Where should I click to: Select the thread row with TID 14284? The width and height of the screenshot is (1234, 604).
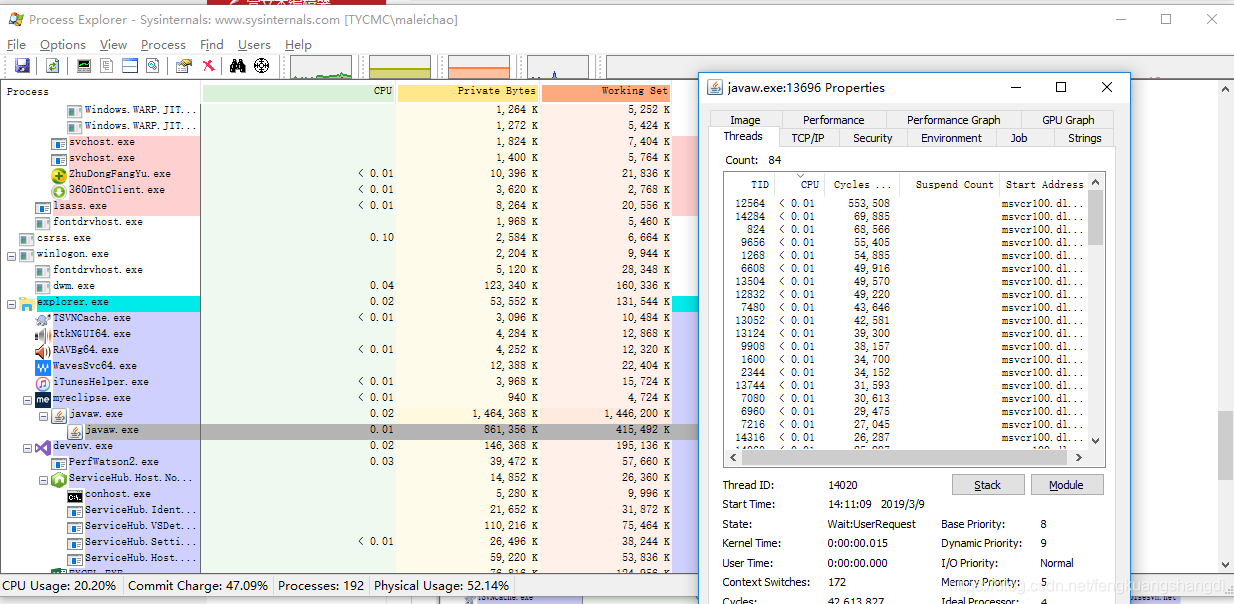tap(905, 217)
